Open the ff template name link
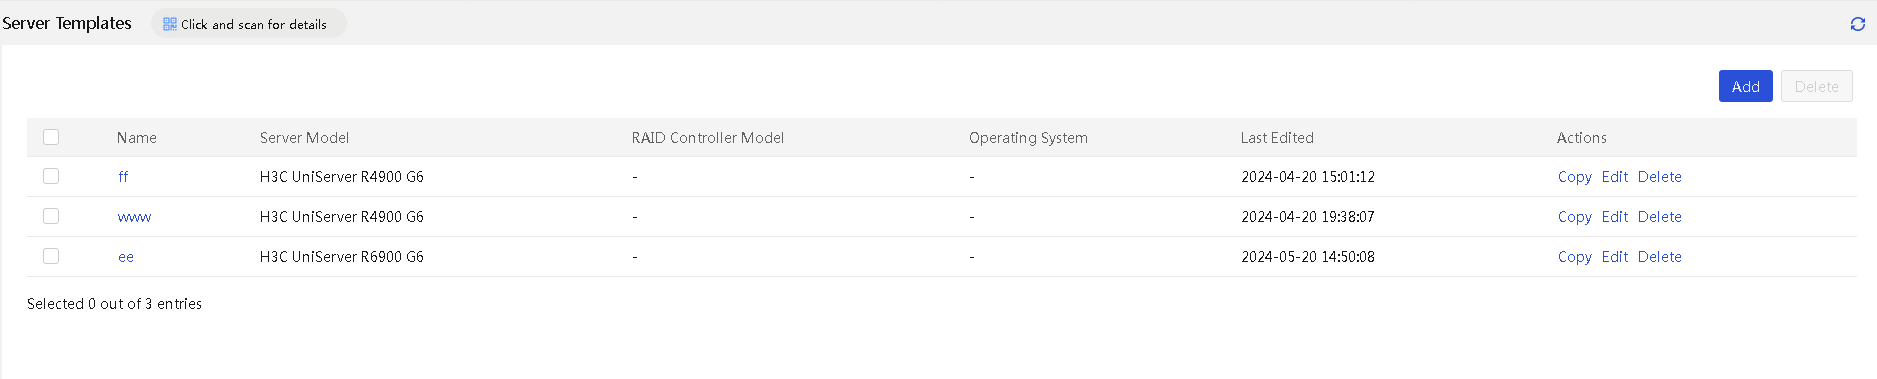 pos(123,177)
